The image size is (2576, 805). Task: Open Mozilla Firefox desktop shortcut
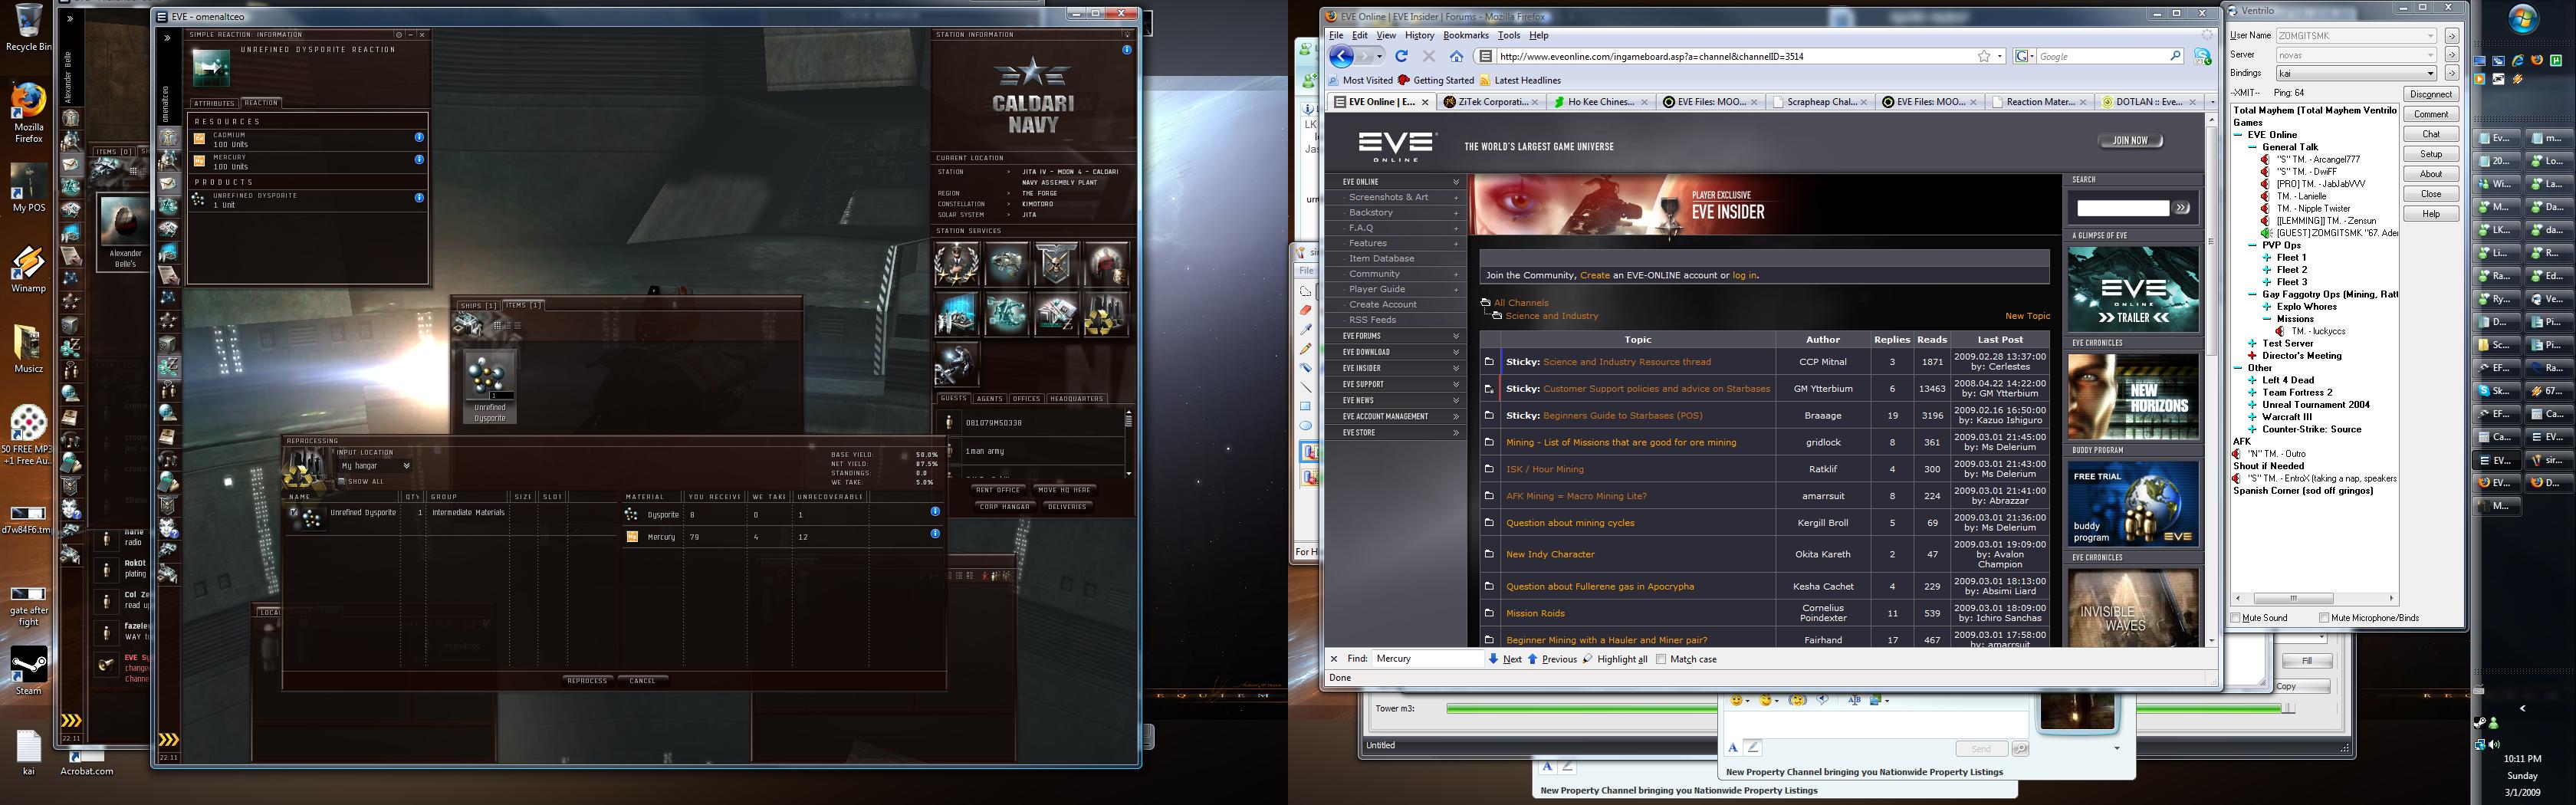[28, 112]
